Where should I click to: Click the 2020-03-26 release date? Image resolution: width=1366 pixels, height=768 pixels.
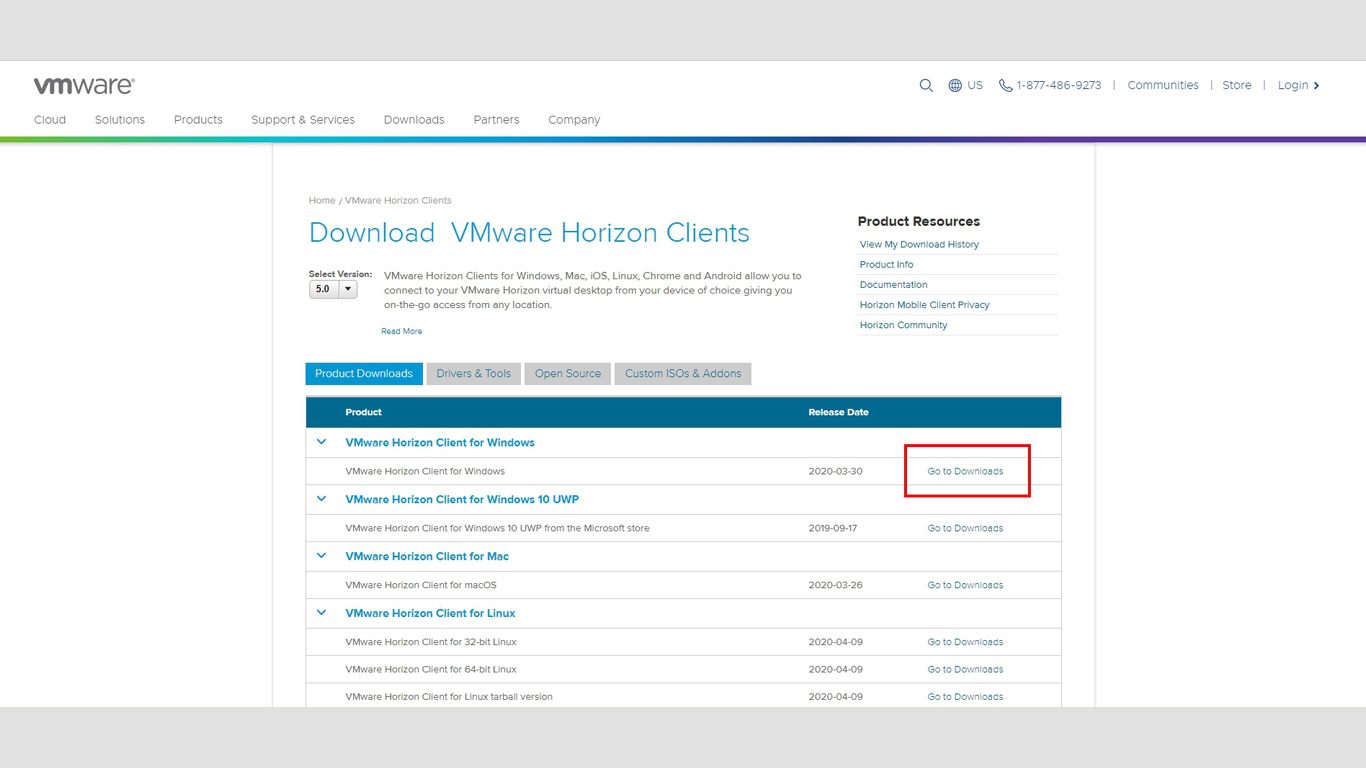(835, 585)
